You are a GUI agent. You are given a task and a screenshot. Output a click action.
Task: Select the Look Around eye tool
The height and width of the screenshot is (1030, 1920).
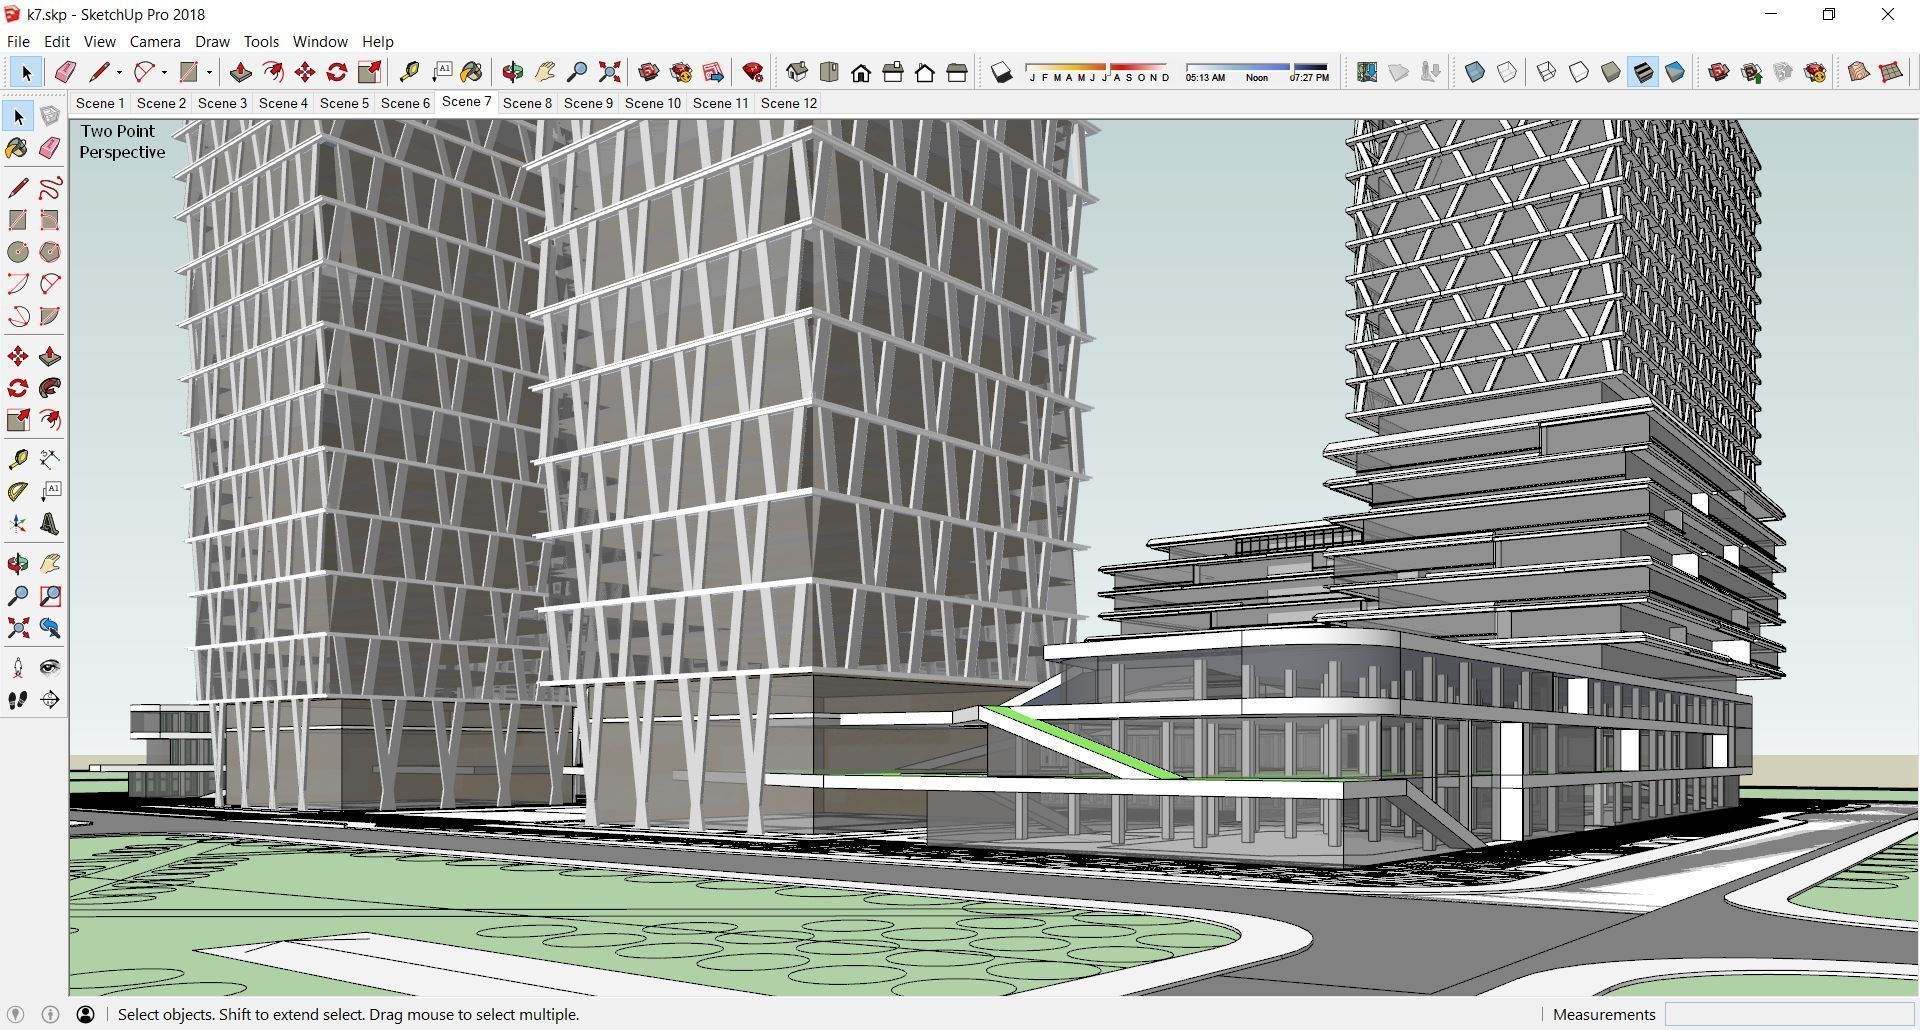pyautogui.click(x=50, y=667)
